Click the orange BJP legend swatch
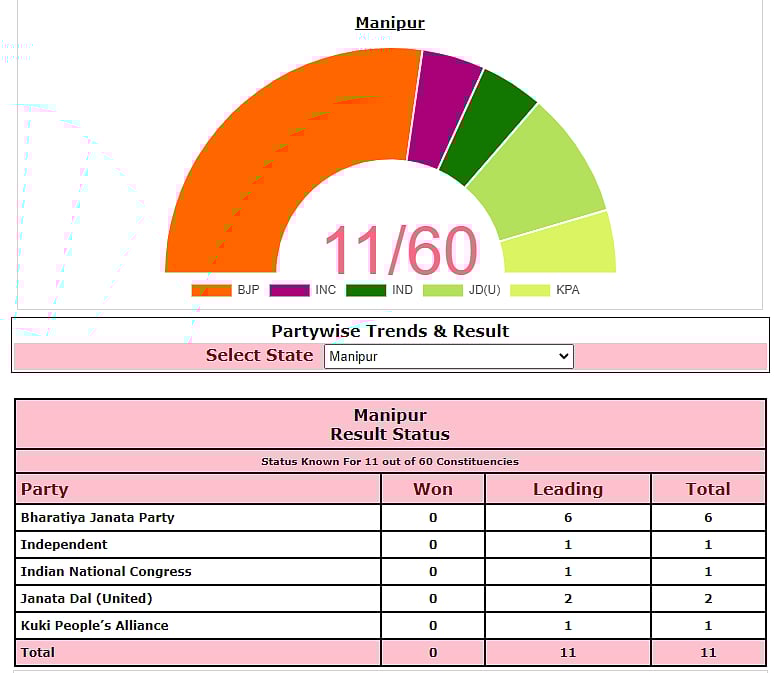 coord(211,290)
